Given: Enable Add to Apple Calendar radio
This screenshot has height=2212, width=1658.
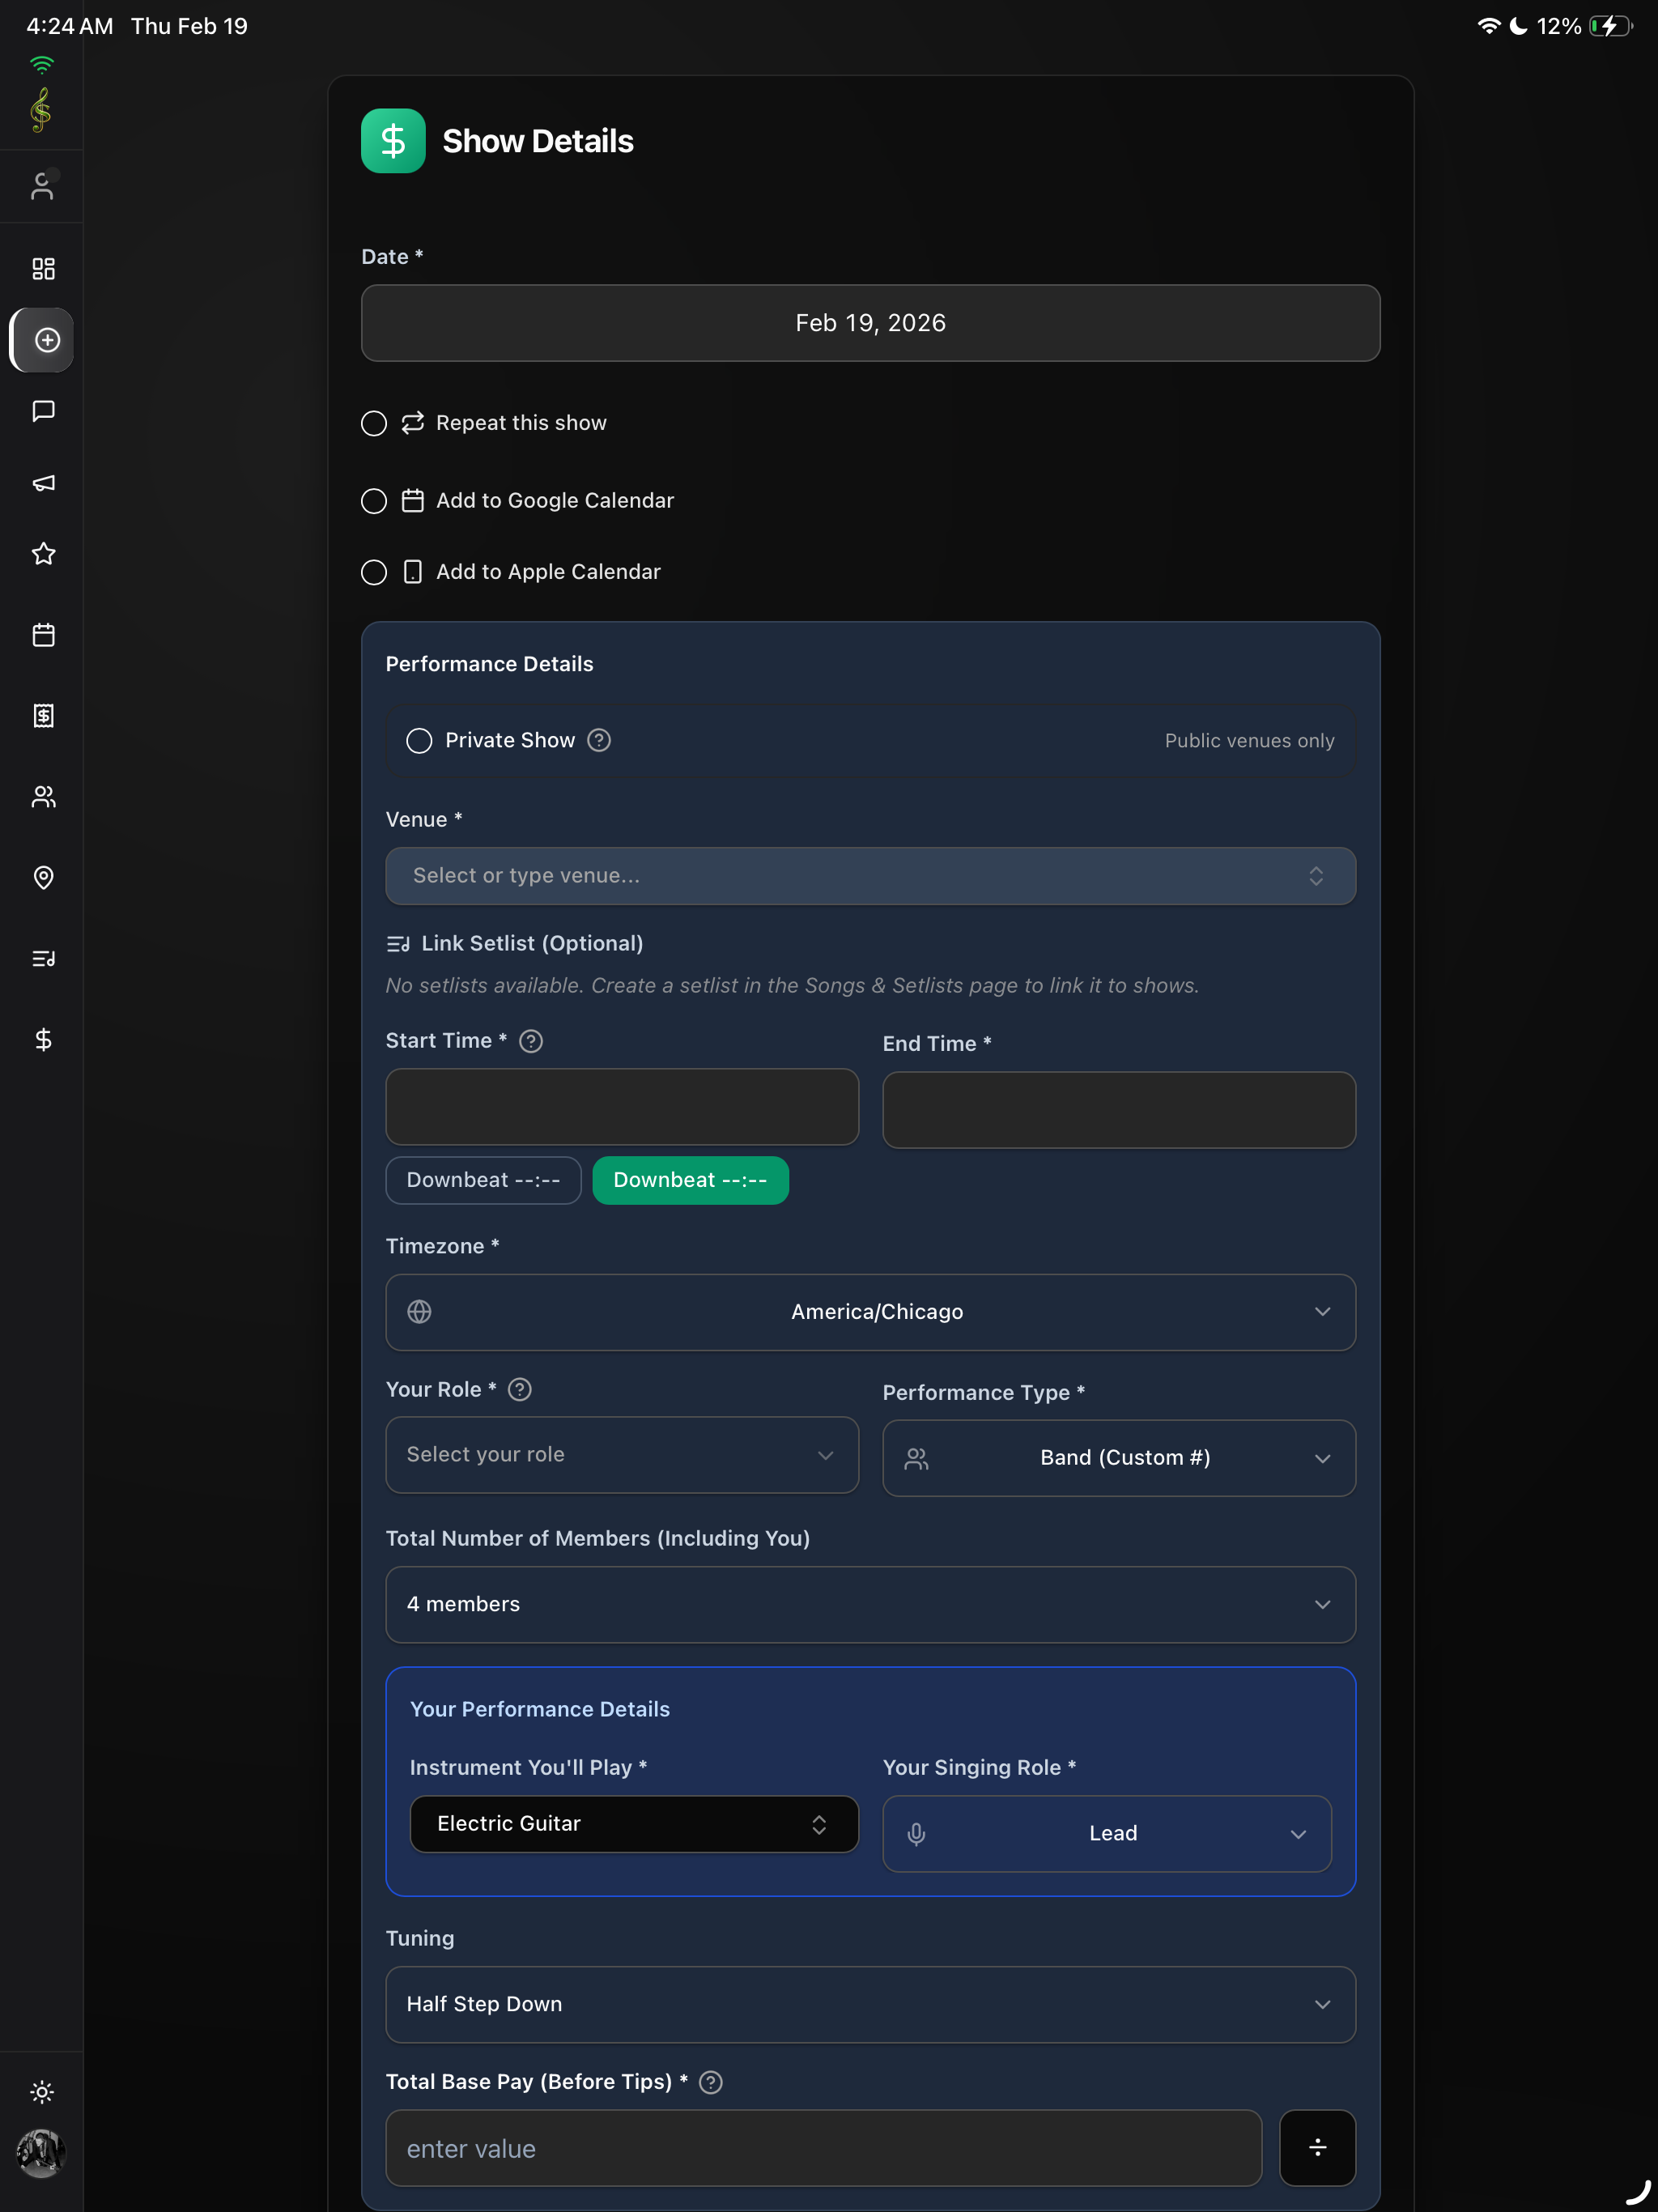Looking at the screenshot, I should (x=374, y=572).
